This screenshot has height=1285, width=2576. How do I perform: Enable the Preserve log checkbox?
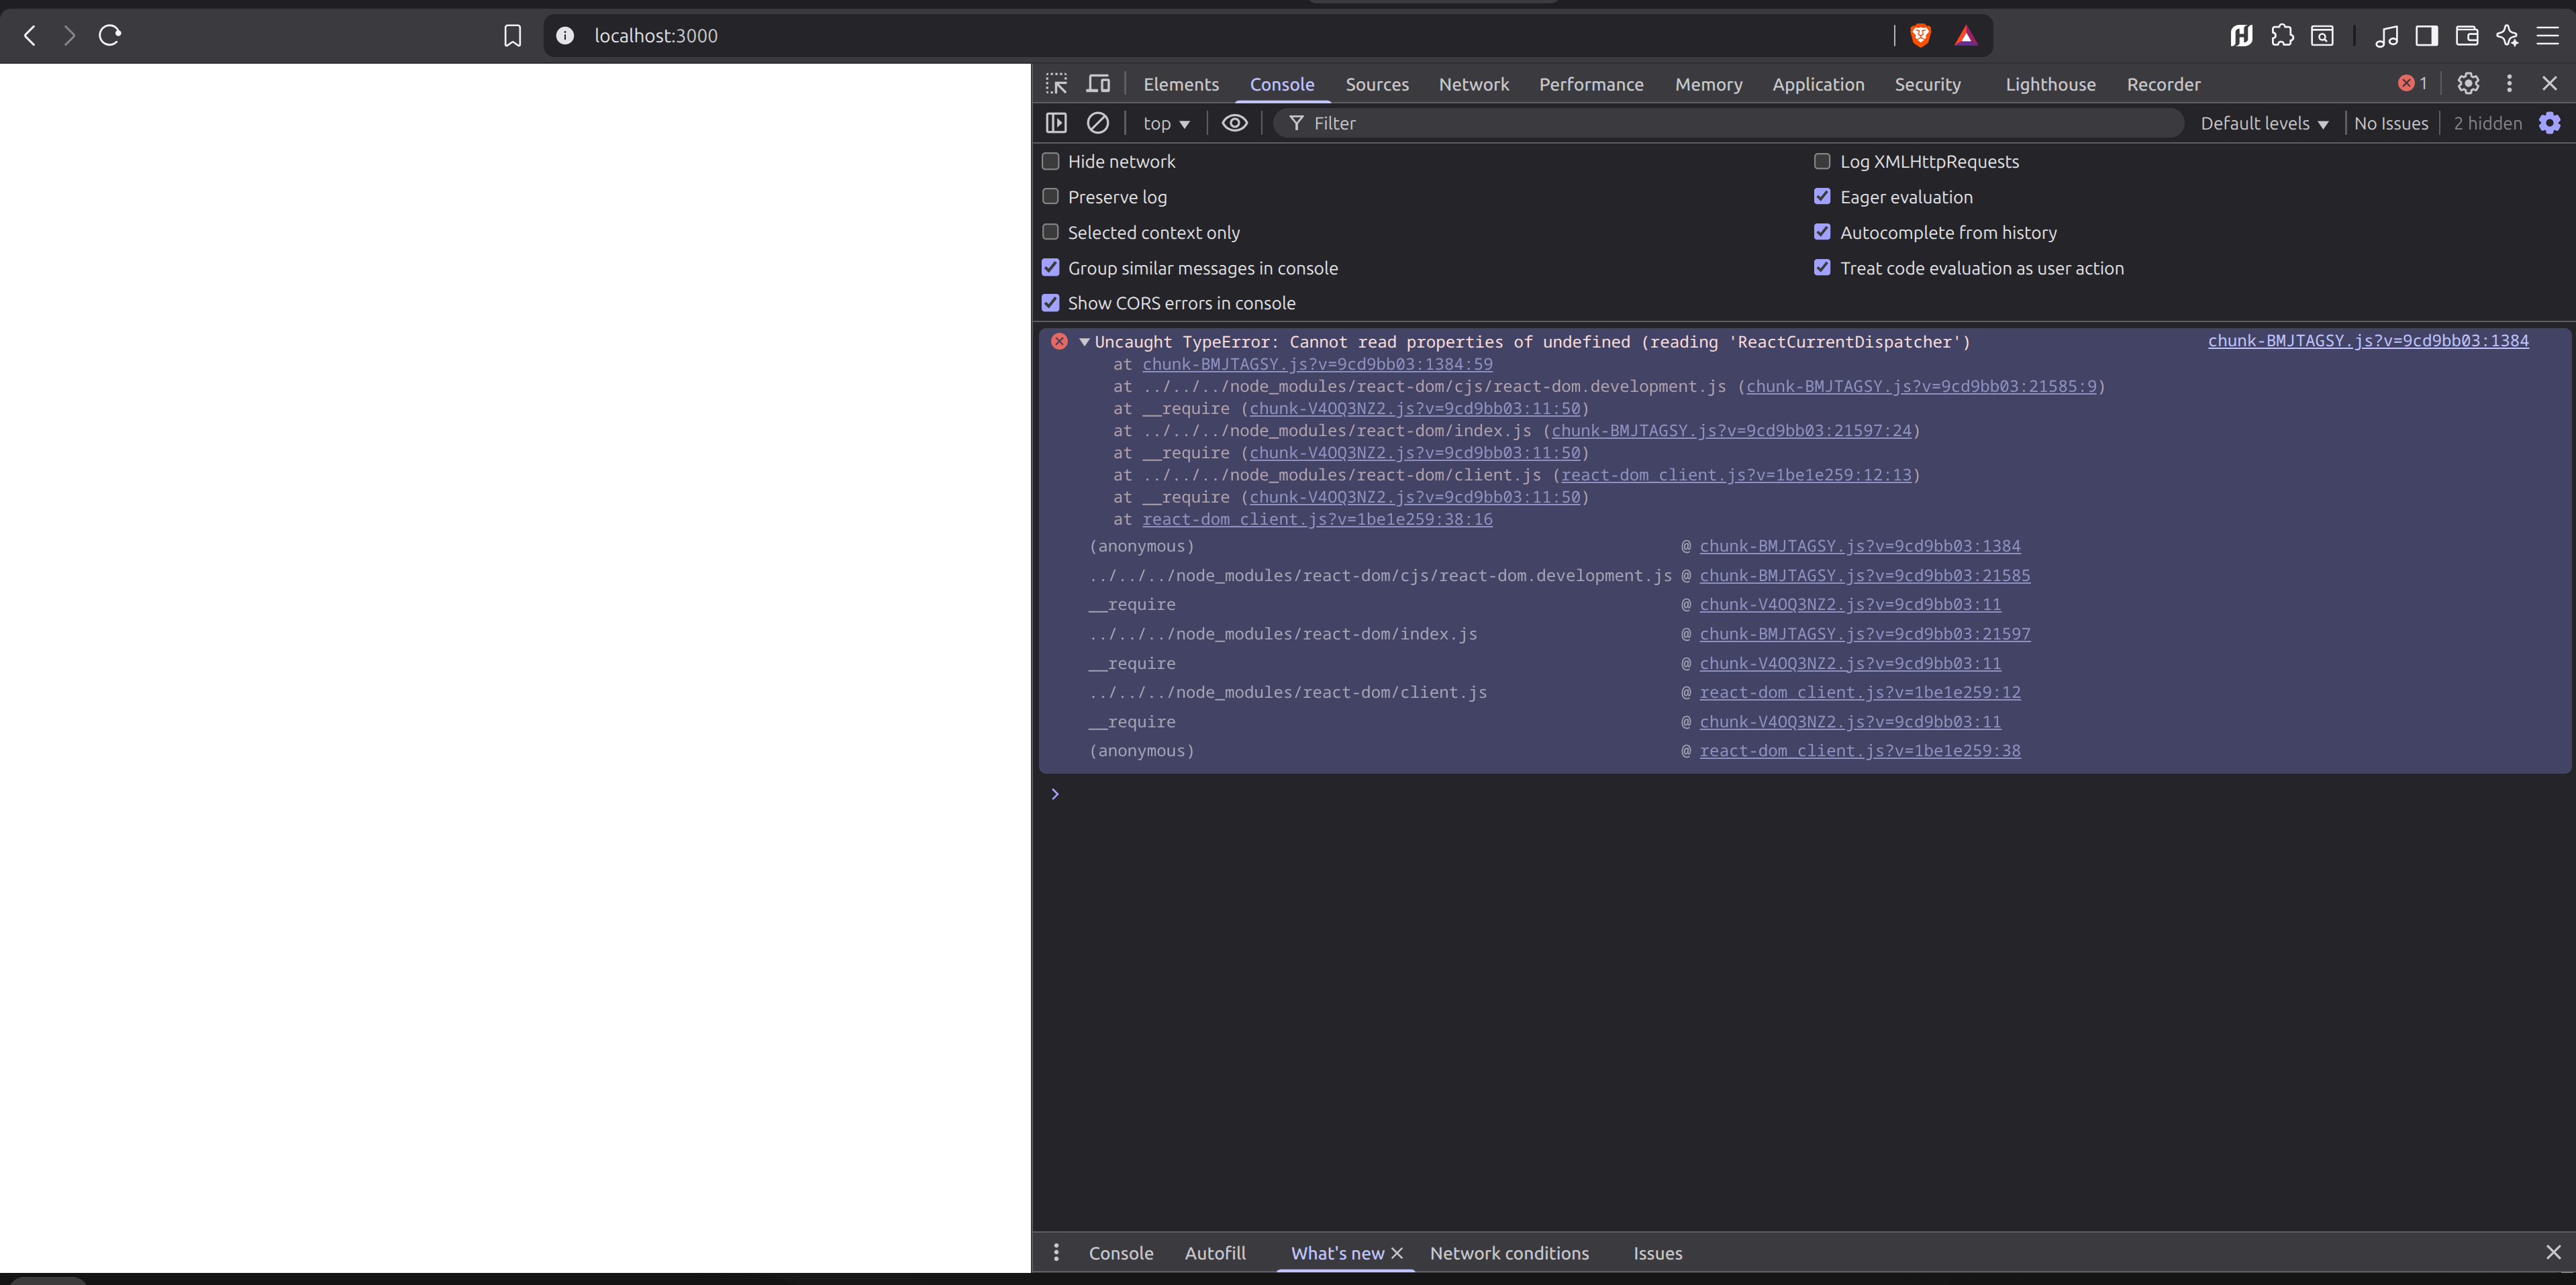pos(1050,197)
